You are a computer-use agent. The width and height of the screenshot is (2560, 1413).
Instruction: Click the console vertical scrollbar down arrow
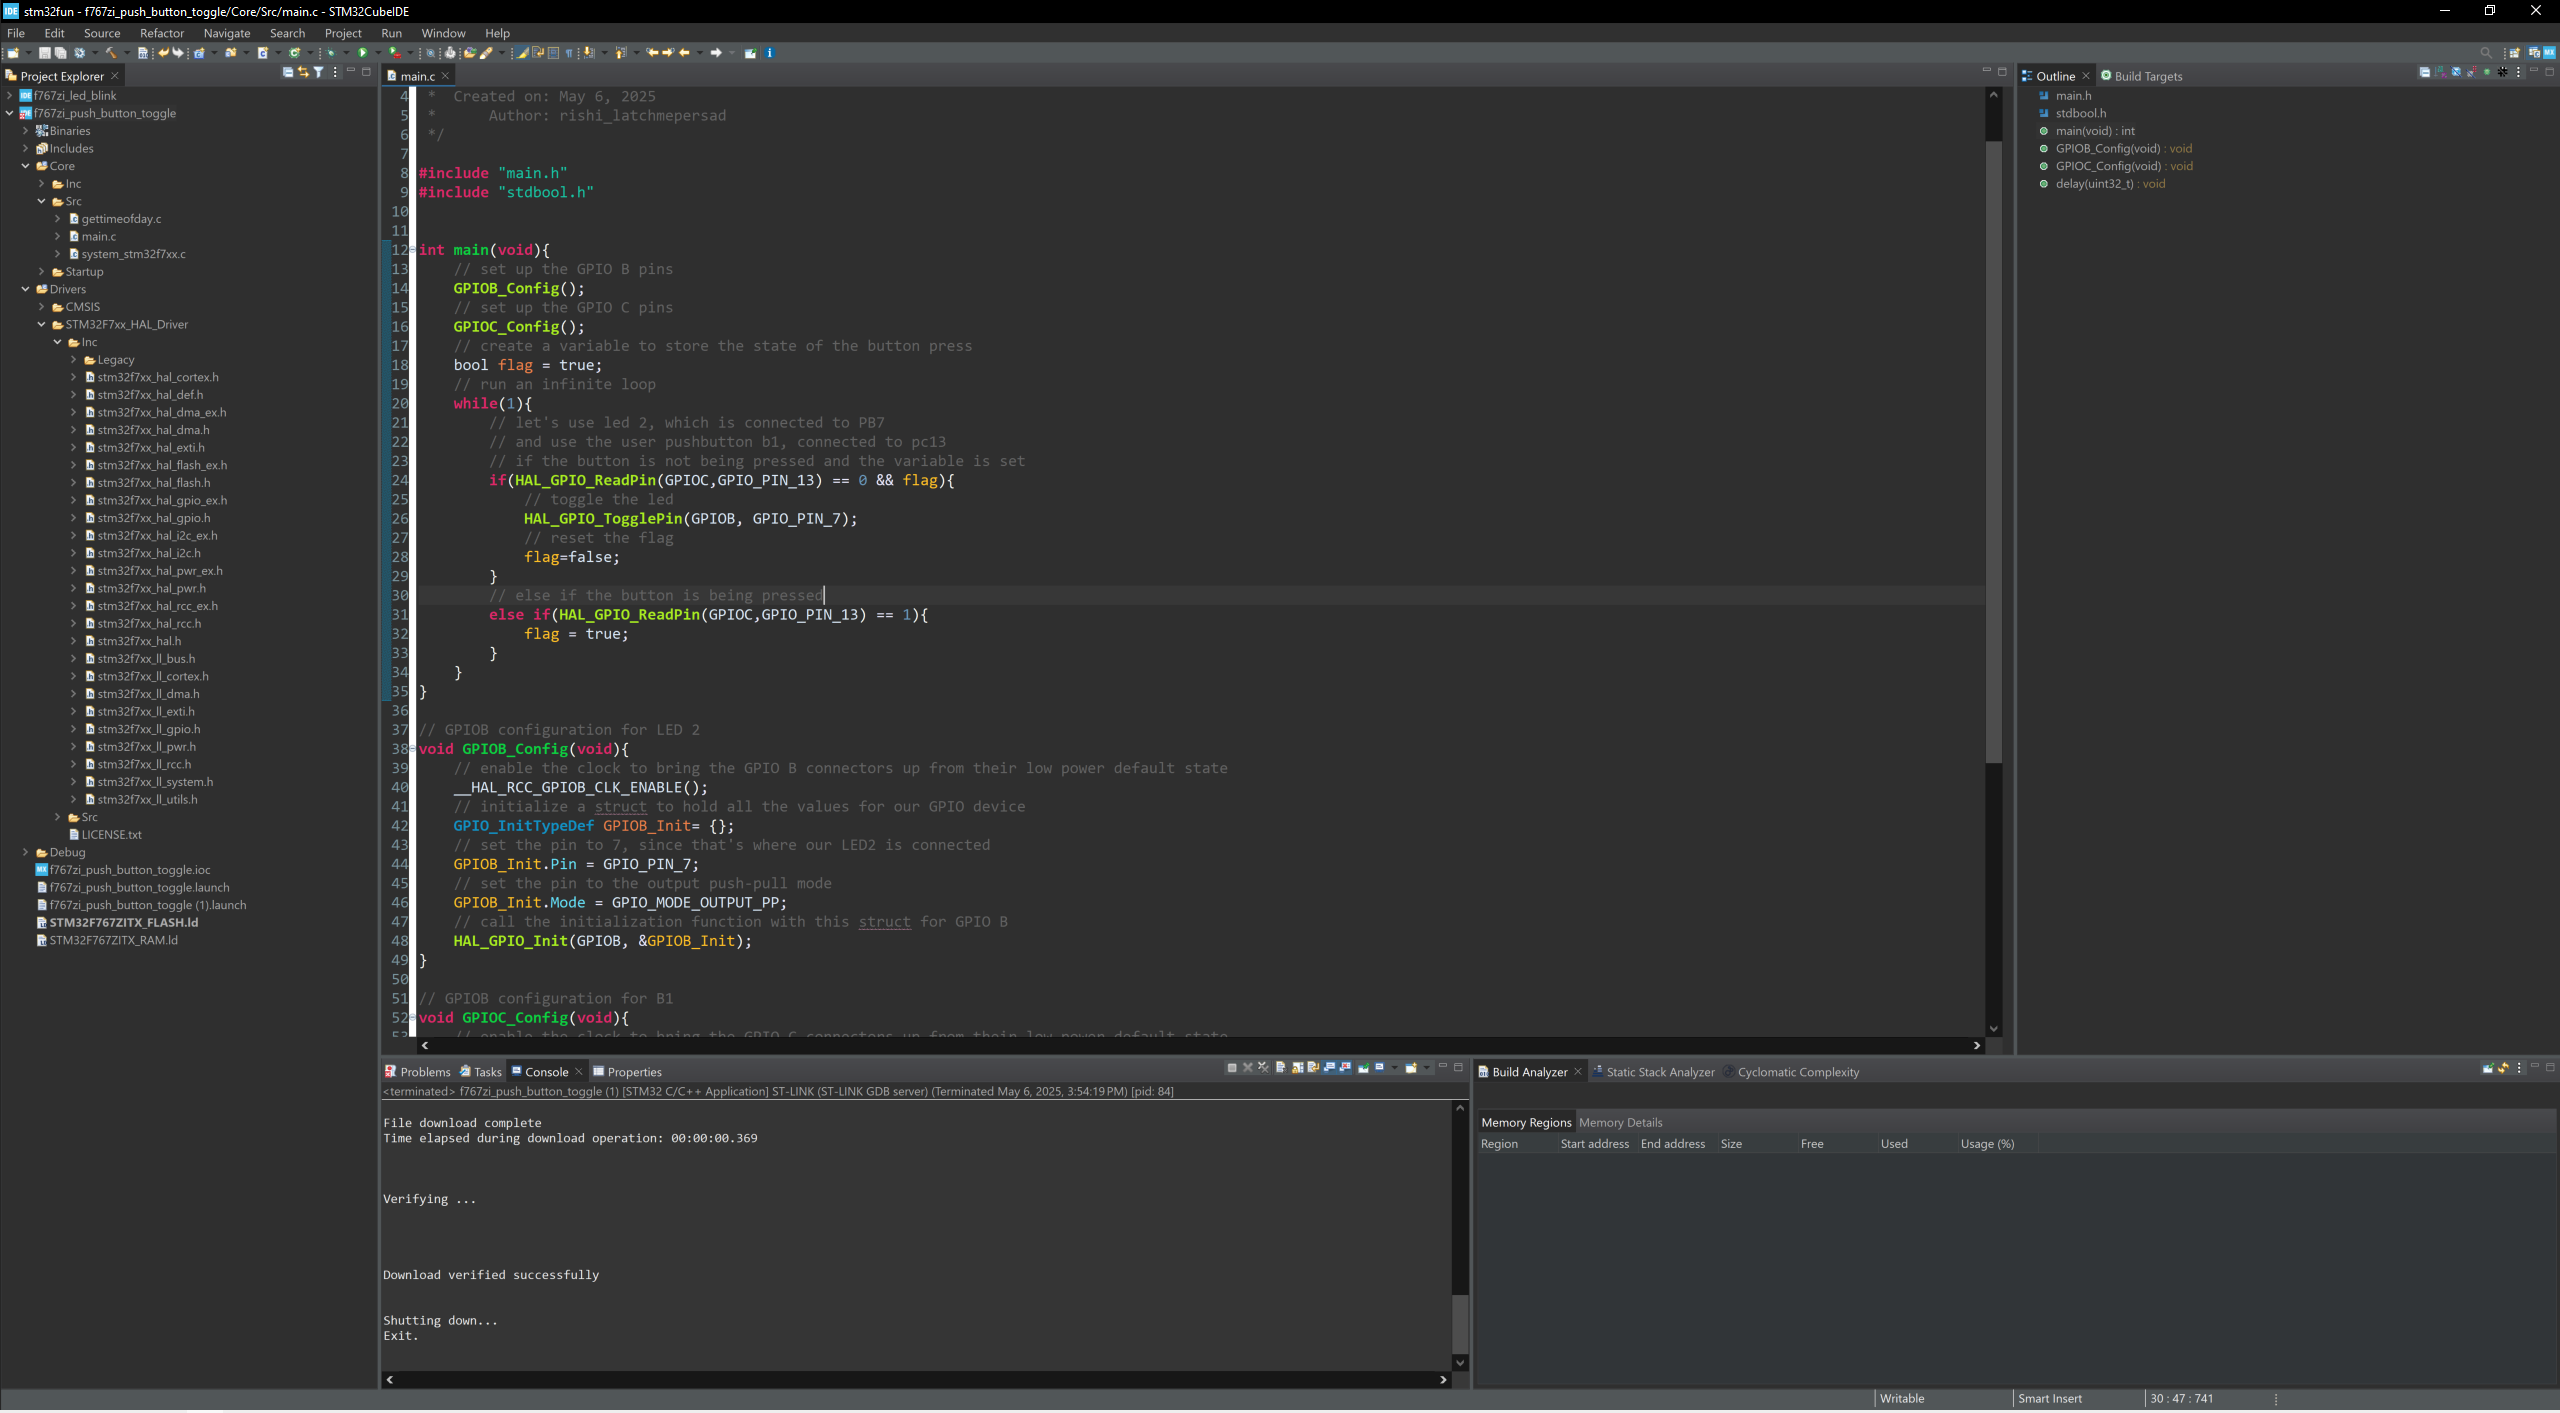click(x=1459, y=1363)
